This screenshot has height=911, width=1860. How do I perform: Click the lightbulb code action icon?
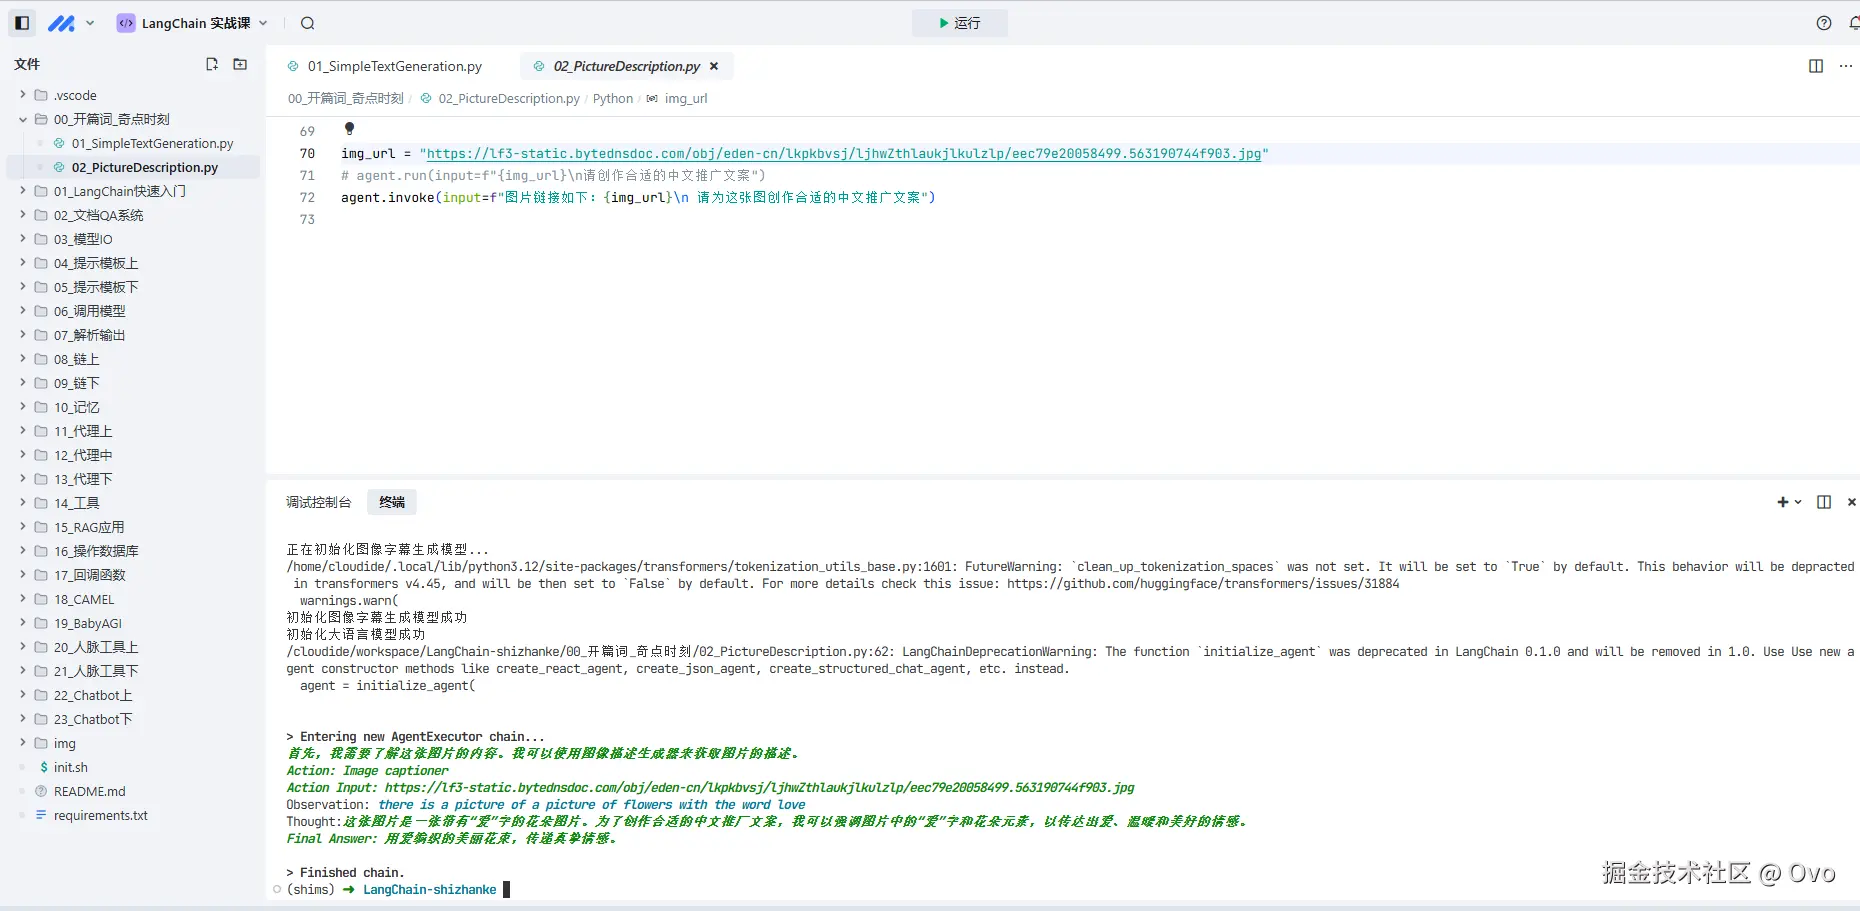coord(349,129)
